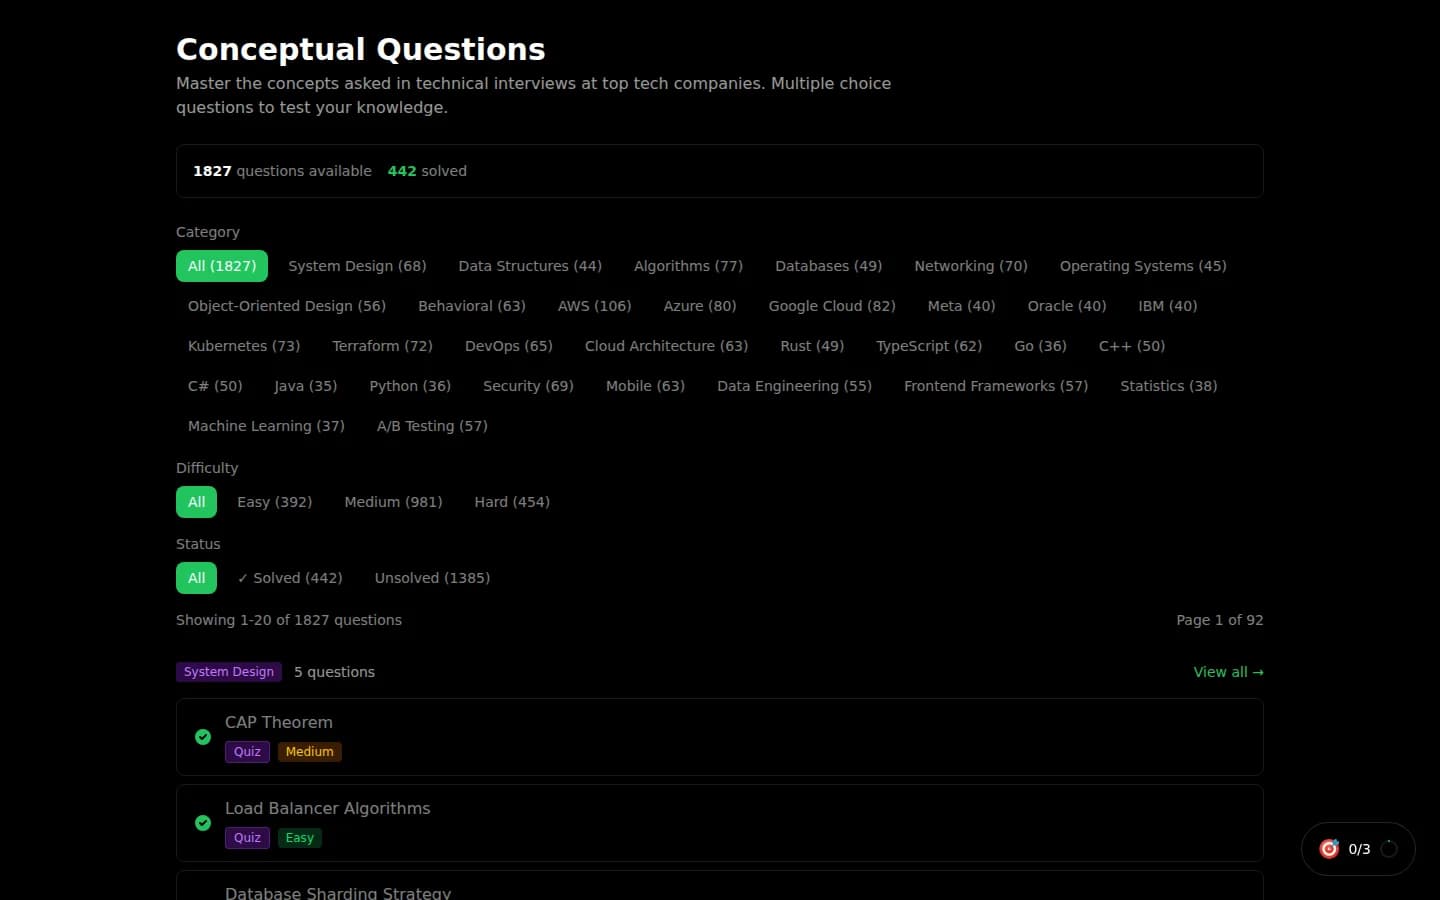Image resolution: width=1440 pixels, height=900 pixels.
Task: Click the '5 questions' count label
Action: coord(334,672)
